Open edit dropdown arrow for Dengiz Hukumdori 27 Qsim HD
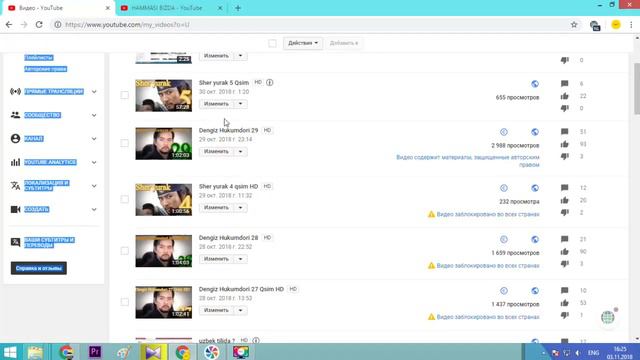 pos(240,310)
